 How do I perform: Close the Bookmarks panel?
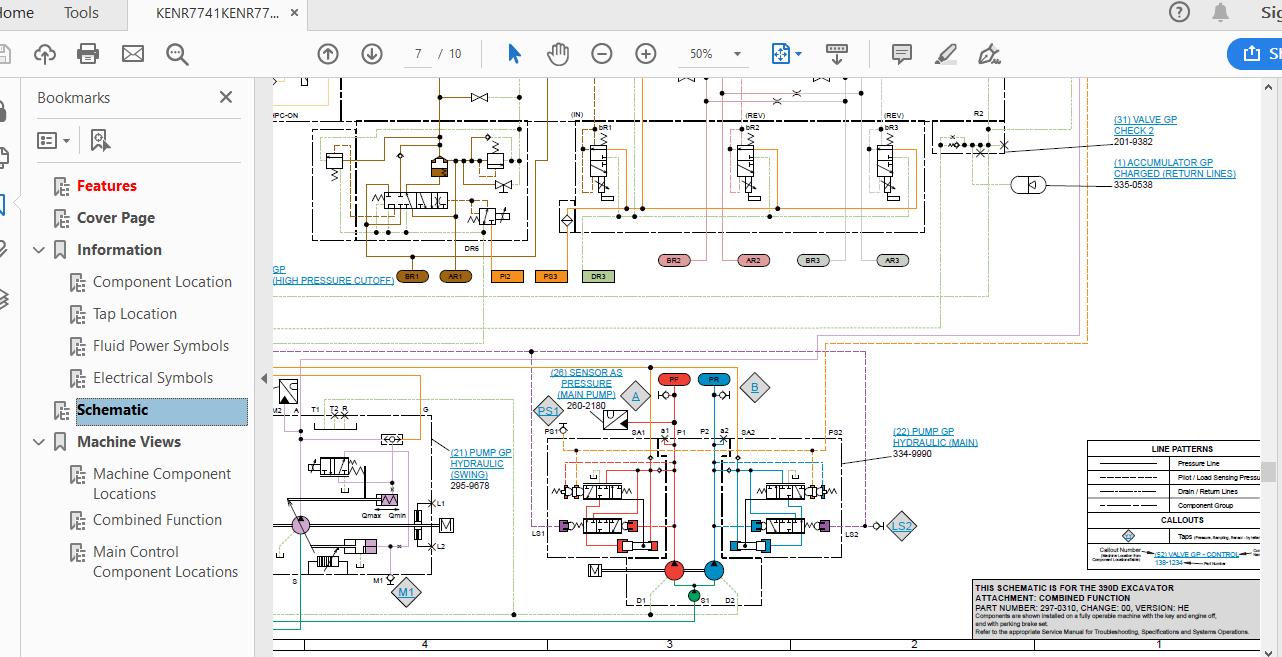click(226, 97)
